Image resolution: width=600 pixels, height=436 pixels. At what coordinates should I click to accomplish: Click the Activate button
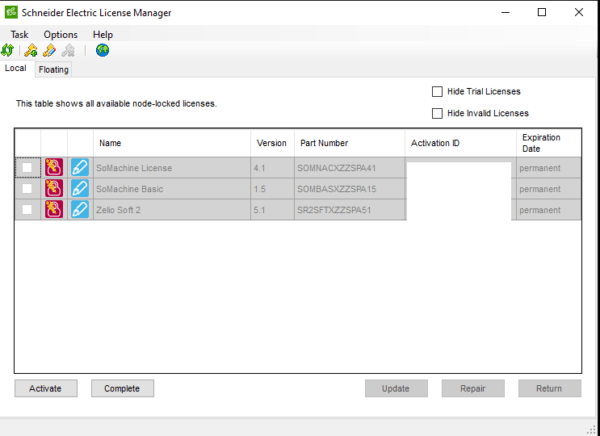point(46,389)
